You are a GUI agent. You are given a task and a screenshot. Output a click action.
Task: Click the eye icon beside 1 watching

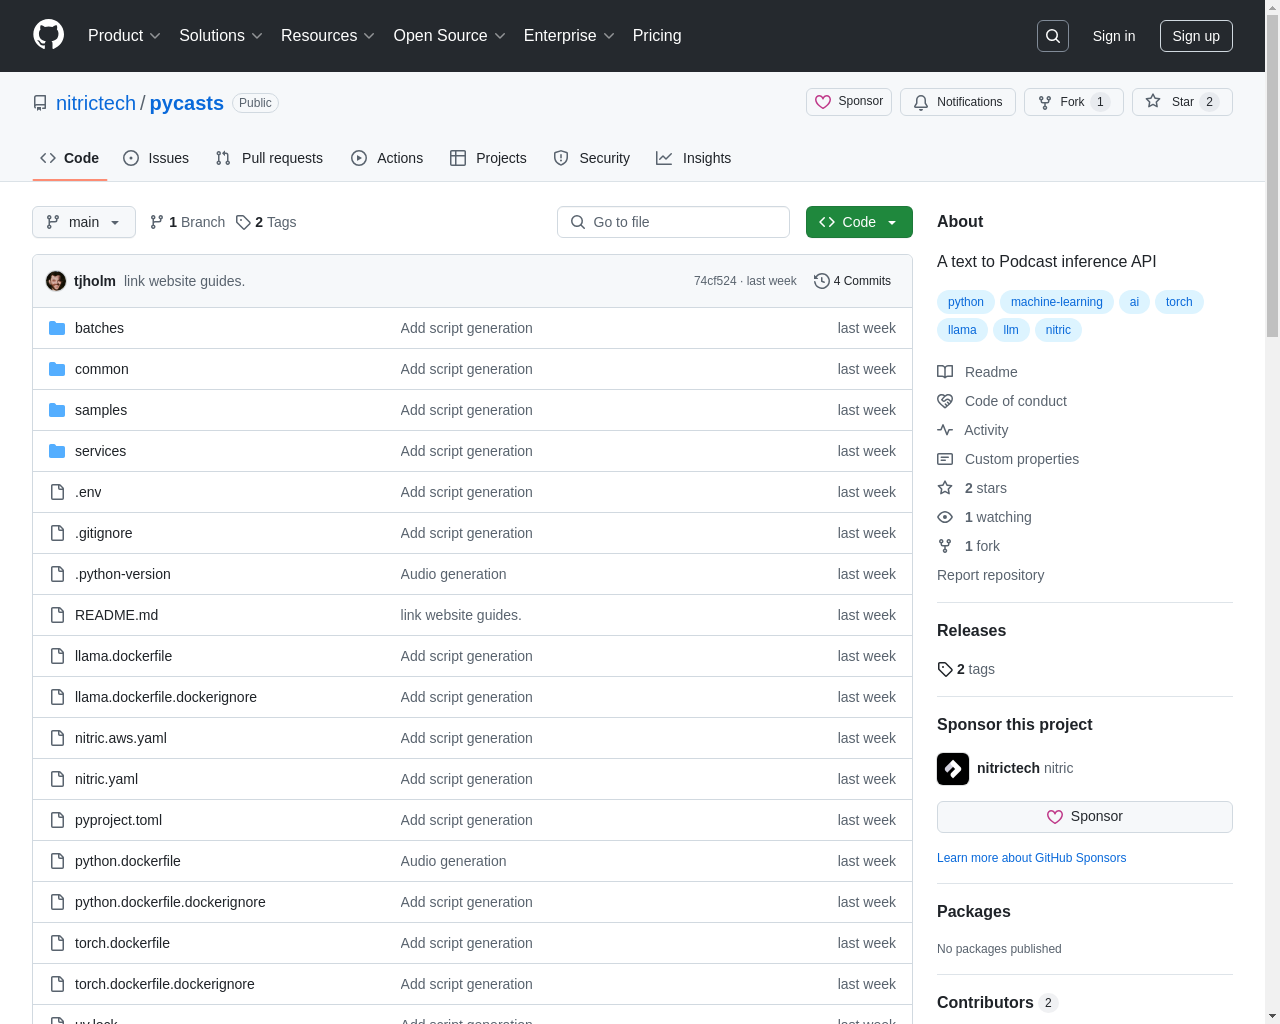(x=945, y=517)
